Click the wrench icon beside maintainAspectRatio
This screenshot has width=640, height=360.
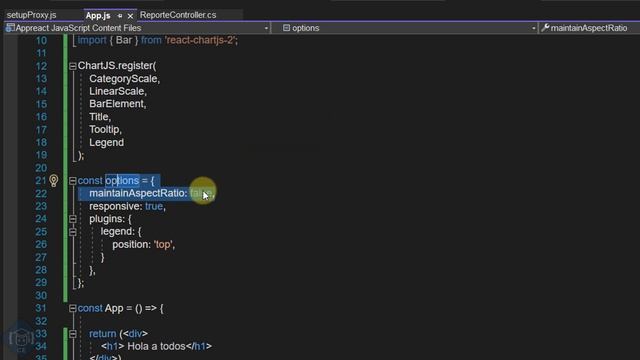(x=545, y=28)
